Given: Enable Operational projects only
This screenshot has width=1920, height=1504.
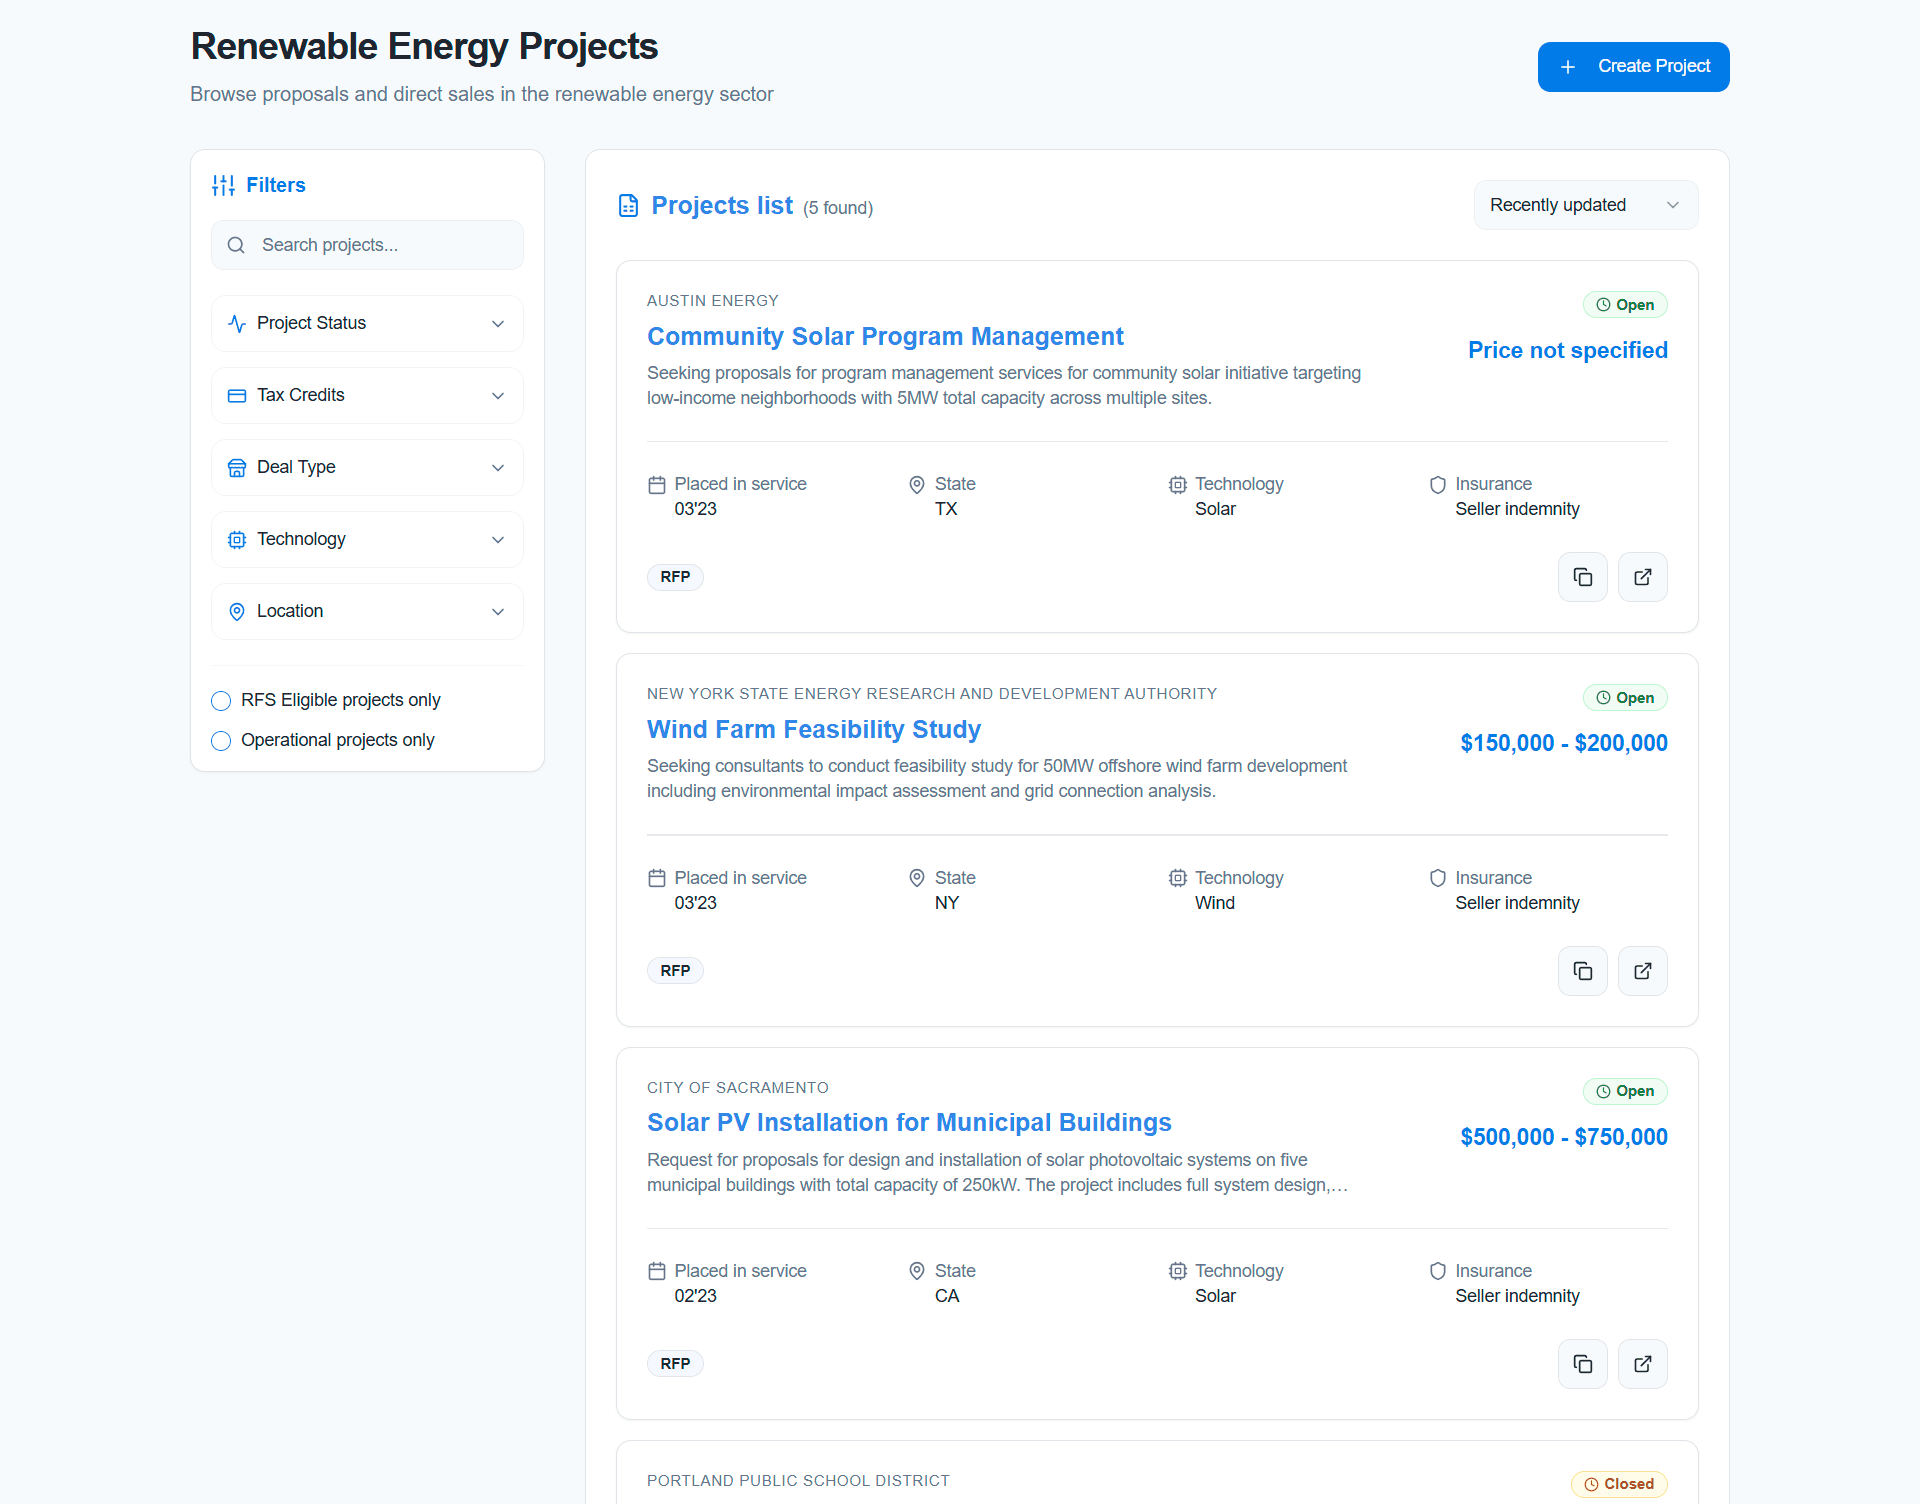Looking at the screenshot, I should 221,740.
